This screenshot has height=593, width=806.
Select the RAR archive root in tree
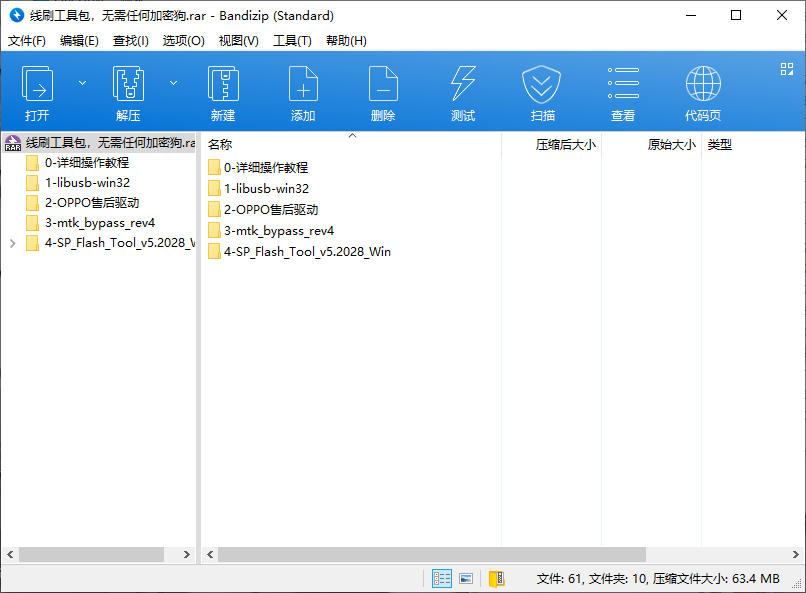tap(99, 142)
